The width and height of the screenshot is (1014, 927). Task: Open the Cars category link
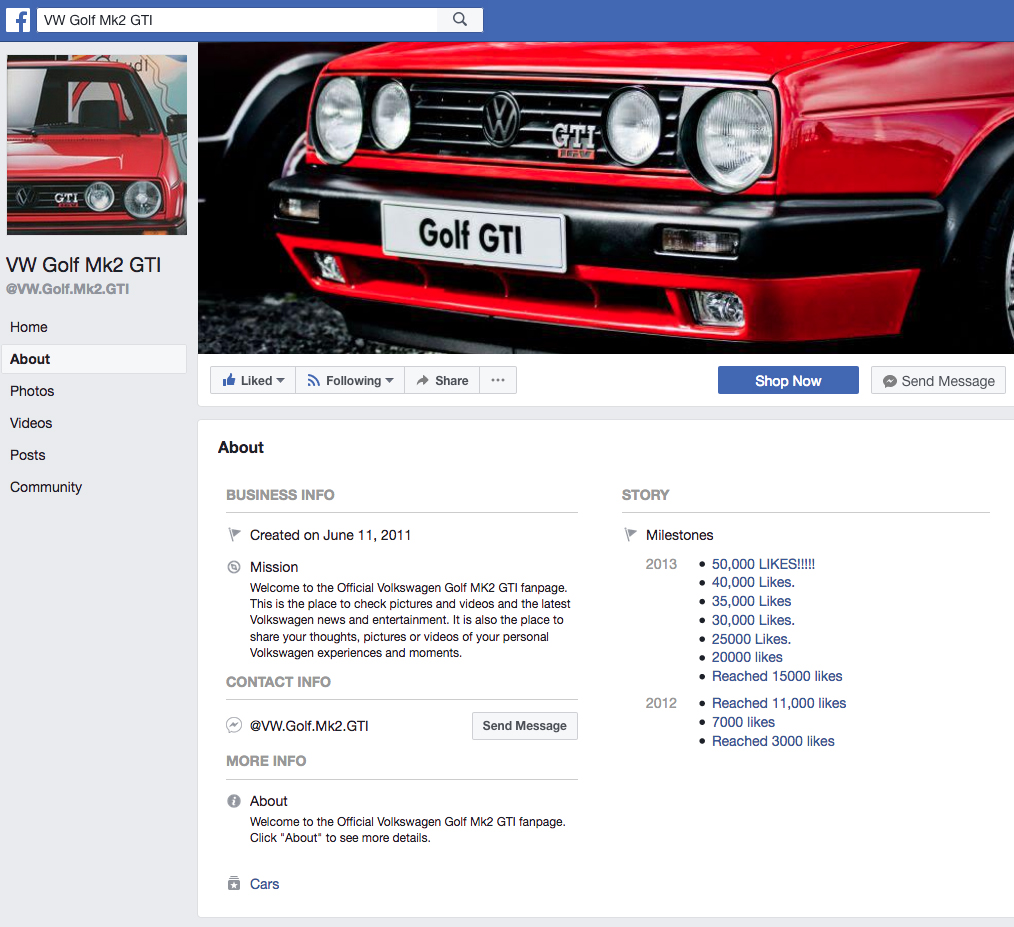pos(264,884)
